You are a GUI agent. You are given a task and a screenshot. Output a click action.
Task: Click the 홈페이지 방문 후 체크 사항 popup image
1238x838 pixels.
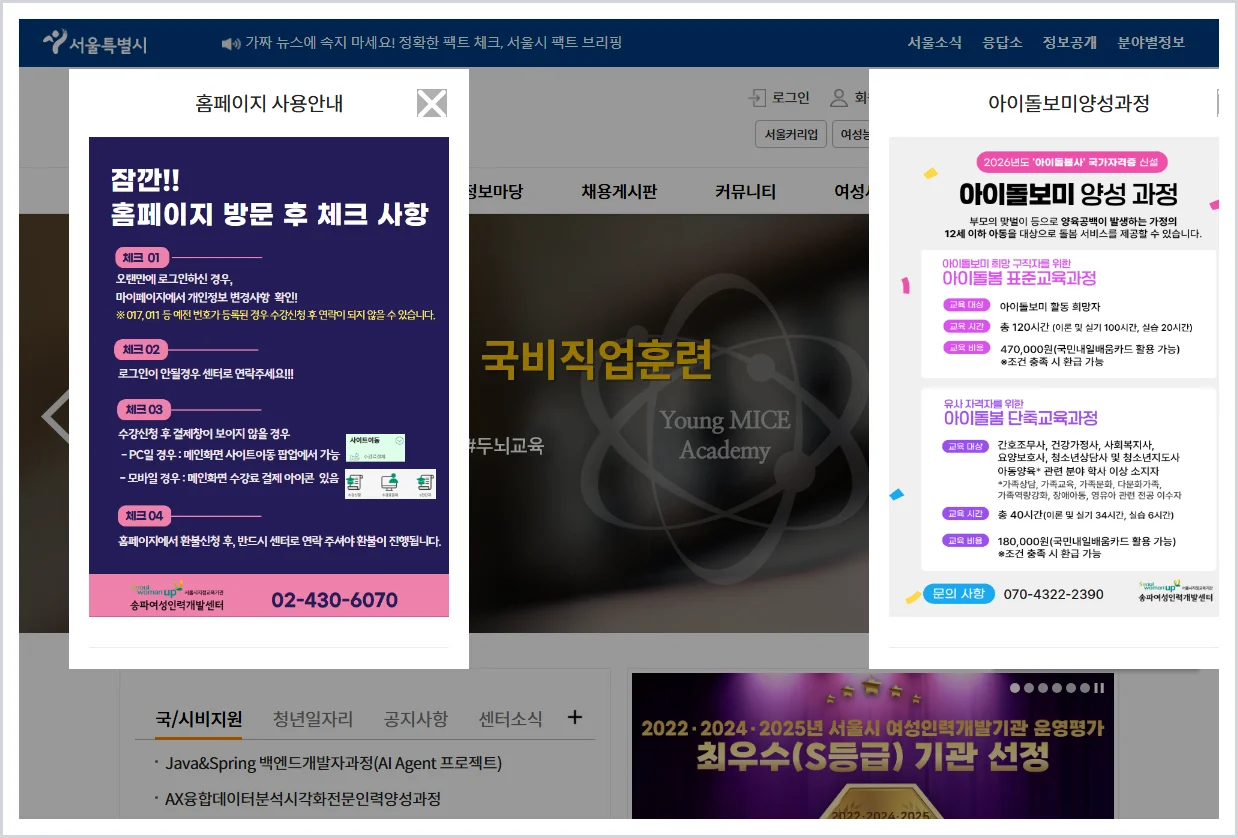tap(269, 376)
